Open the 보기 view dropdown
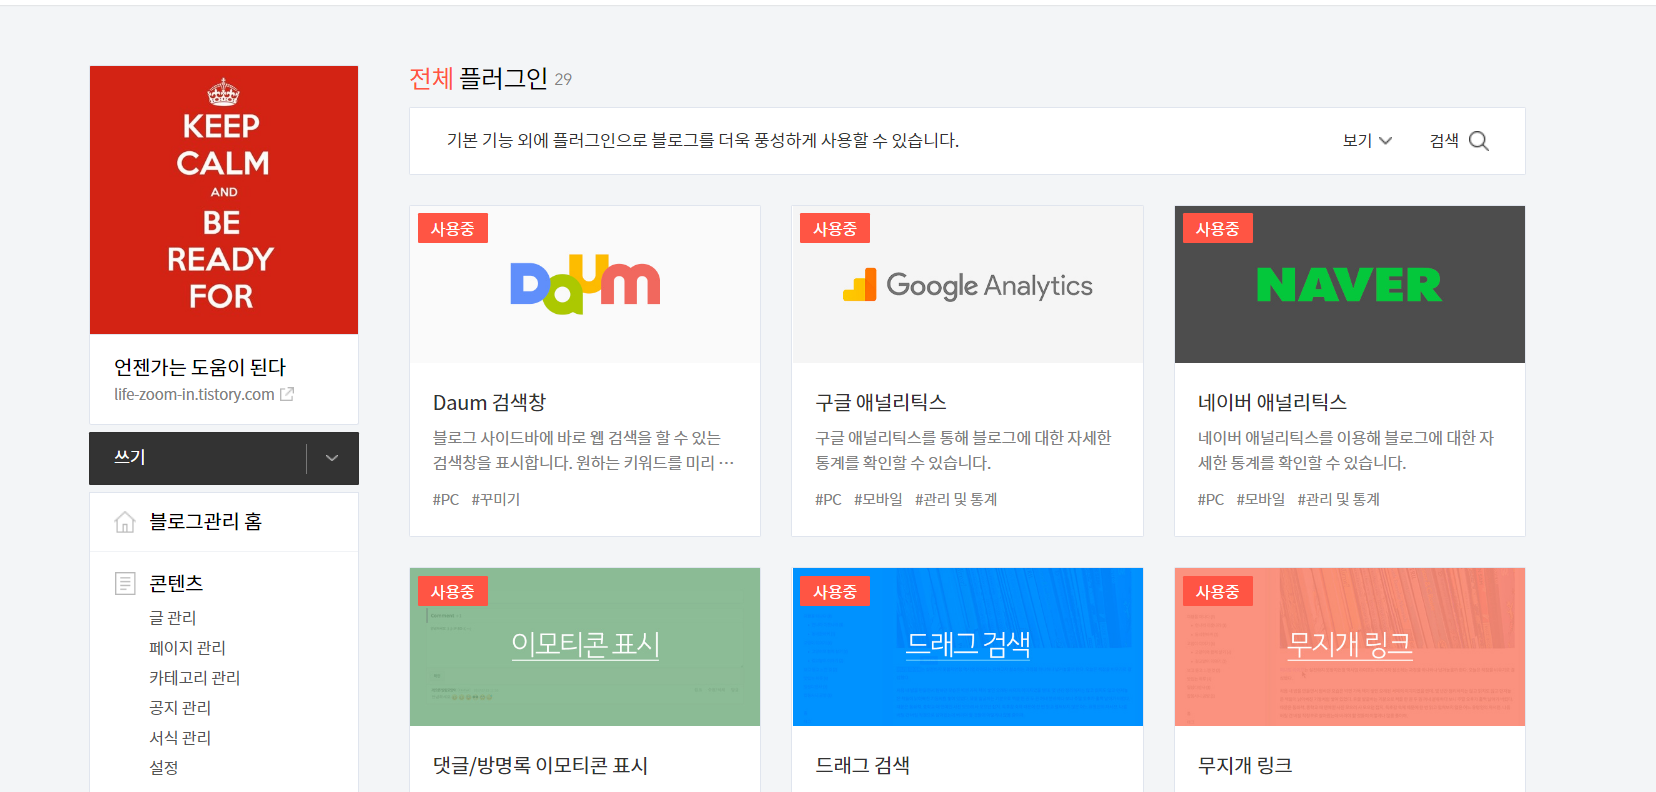The height and width of the screenshot is (792, 1656). click(x=1367, y=141)
